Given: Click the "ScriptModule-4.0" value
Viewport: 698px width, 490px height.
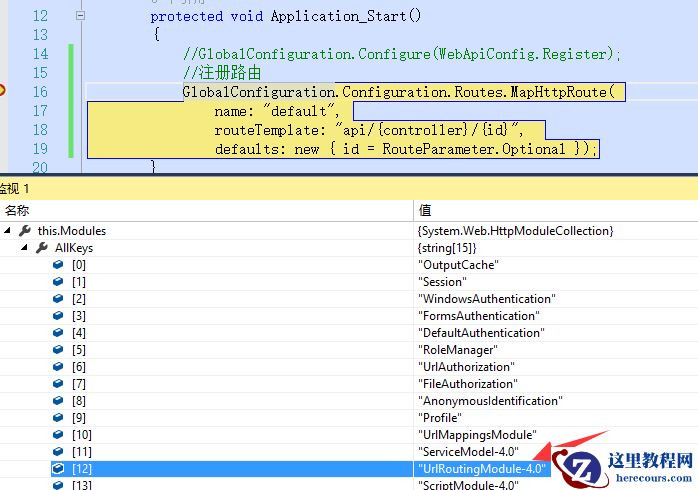Looking at the screenshot, I should [468, 484].
